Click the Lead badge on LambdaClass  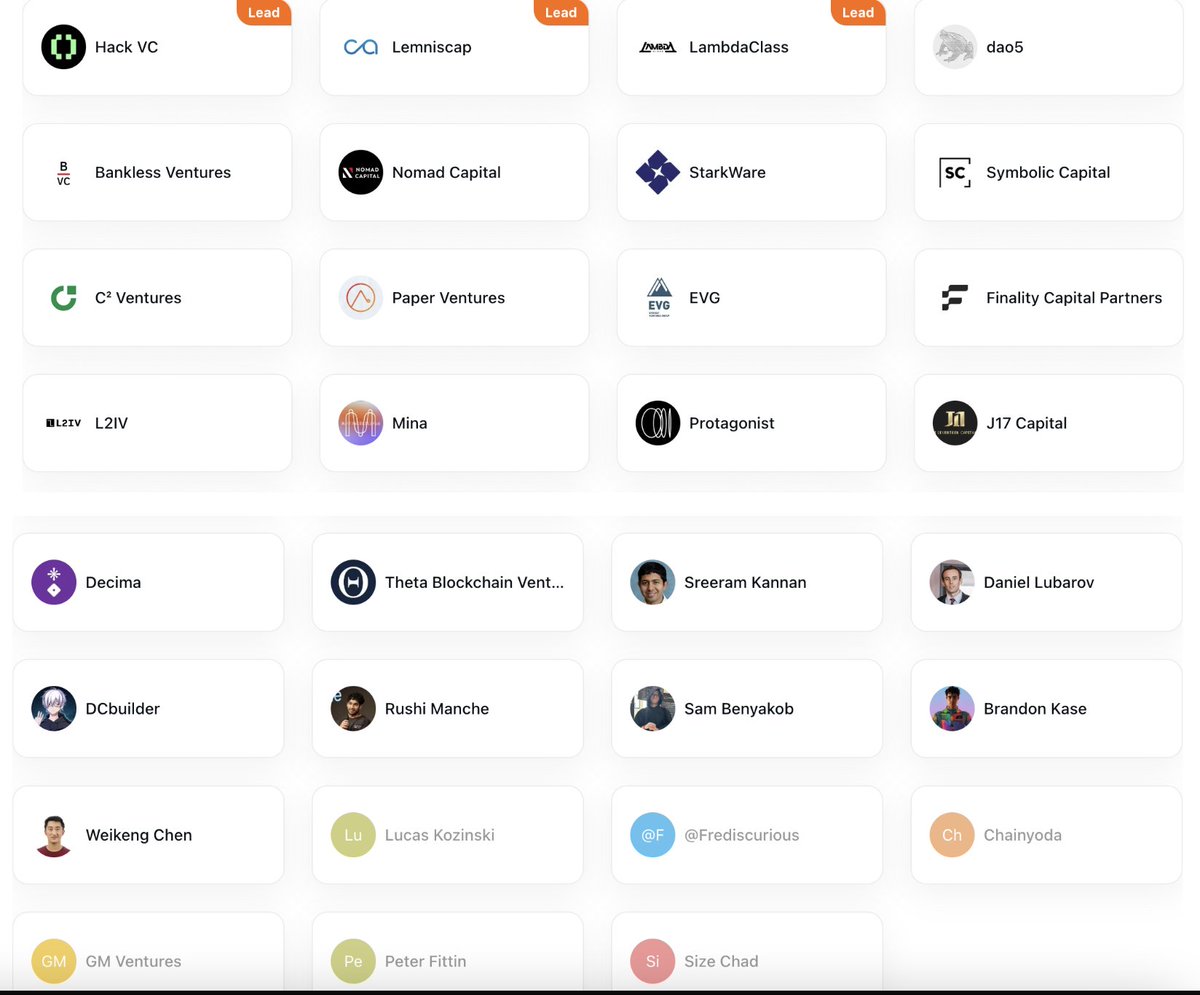(858, 12)
